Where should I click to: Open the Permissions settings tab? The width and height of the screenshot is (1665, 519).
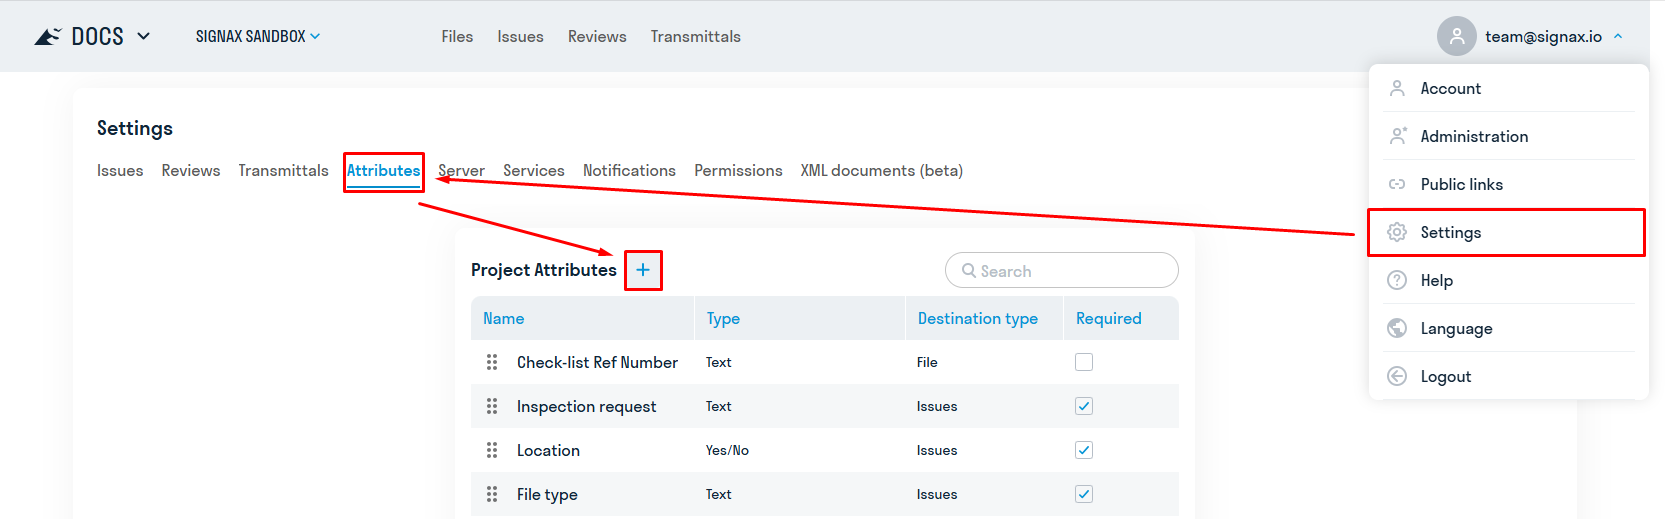(x=738, y=171)
